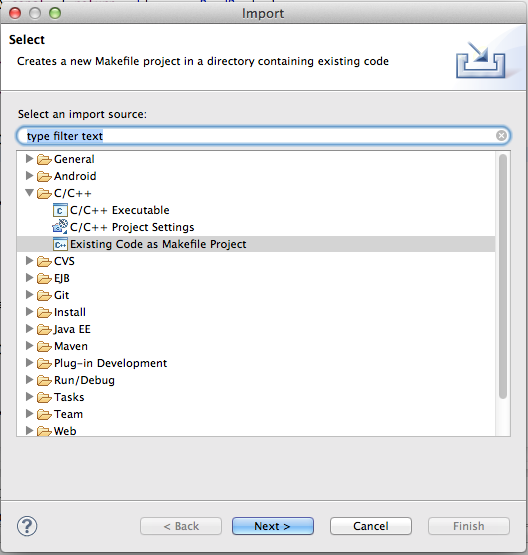Expand the General category
This screenshot has width=528, height=555.
coord(30,159)
